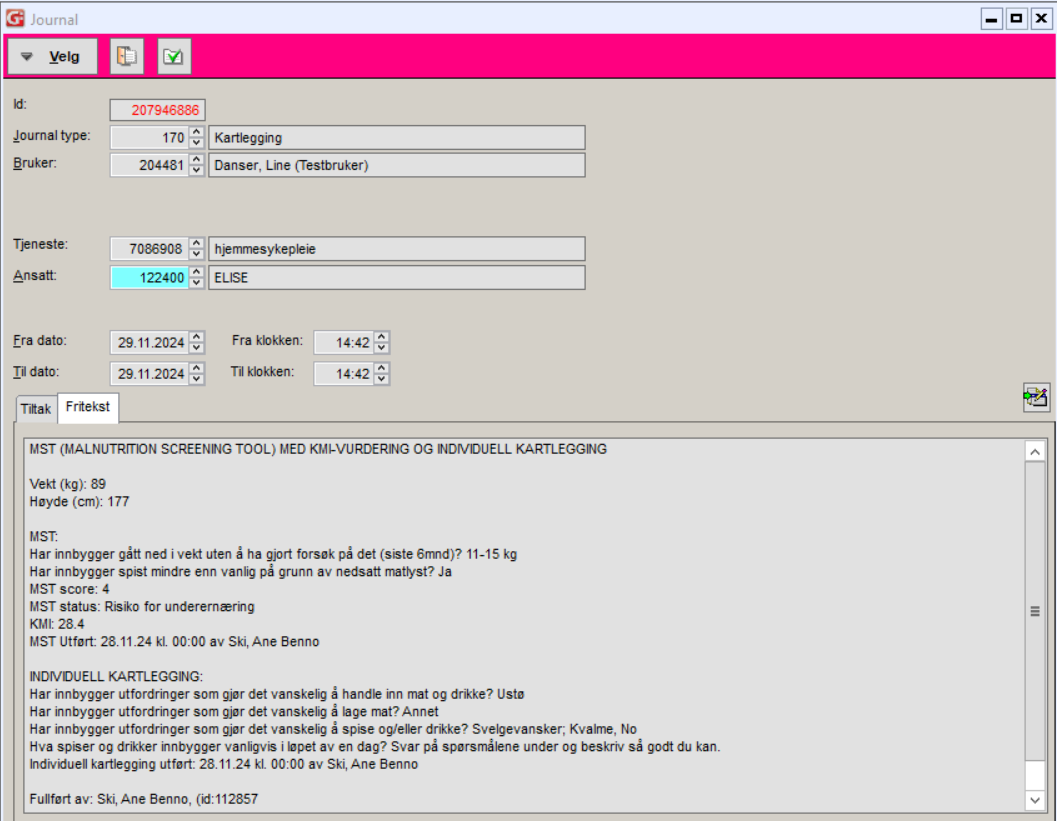The width and height of the screenshot is (1057, 821).
Task: Click the Ansatt spinner next to 122400
Action: click(197, 278)
